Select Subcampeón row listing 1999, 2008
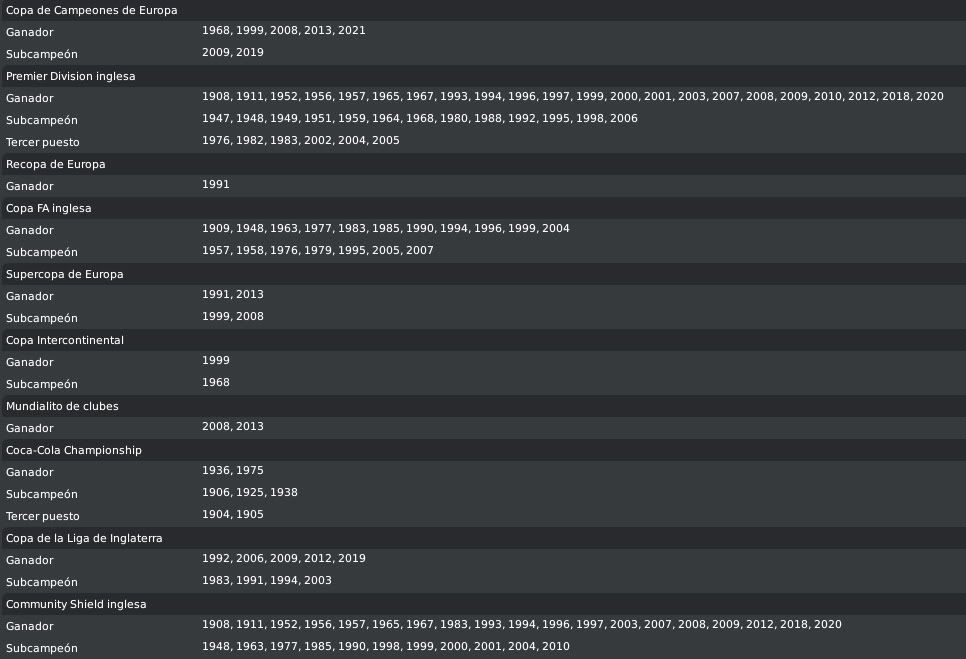 [x=232, y=317]
